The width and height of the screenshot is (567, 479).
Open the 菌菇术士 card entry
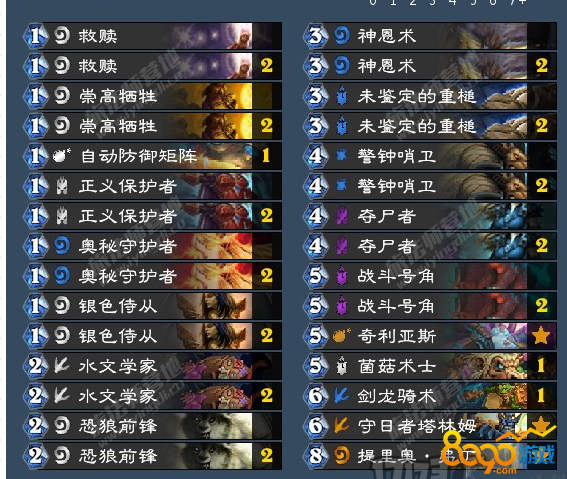point(430,366)
